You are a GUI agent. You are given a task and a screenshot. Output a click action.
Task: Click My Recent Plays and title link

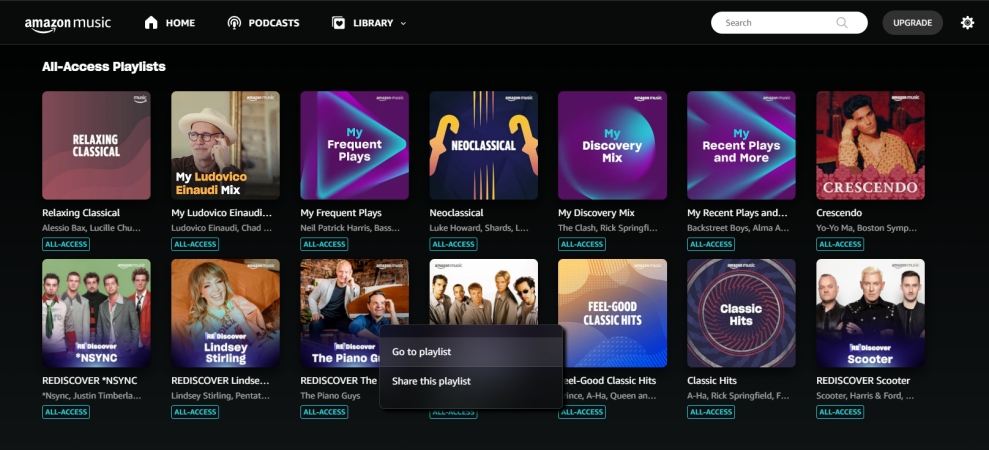pyautogui.click(x=737, y=213)
